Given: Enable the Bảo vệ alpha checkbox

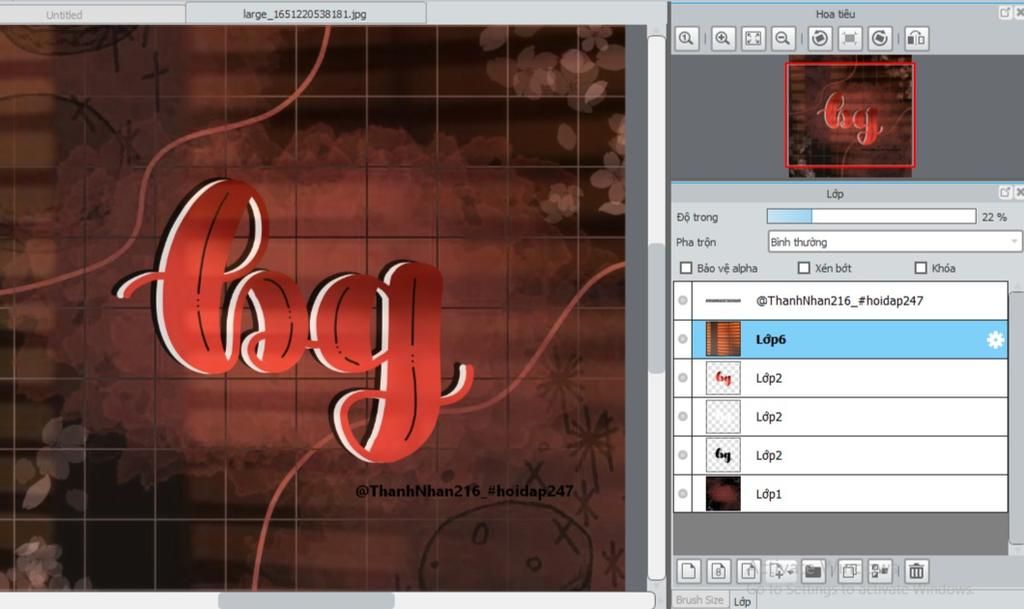Looking at the screenshot, I should tap(686, 268).
